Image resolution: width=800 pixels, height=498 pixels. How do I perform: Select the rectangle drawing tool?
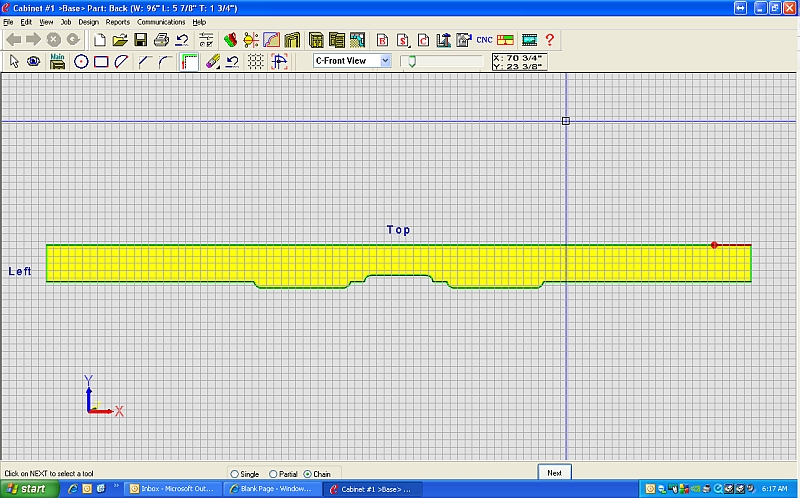tap(101, 61)
